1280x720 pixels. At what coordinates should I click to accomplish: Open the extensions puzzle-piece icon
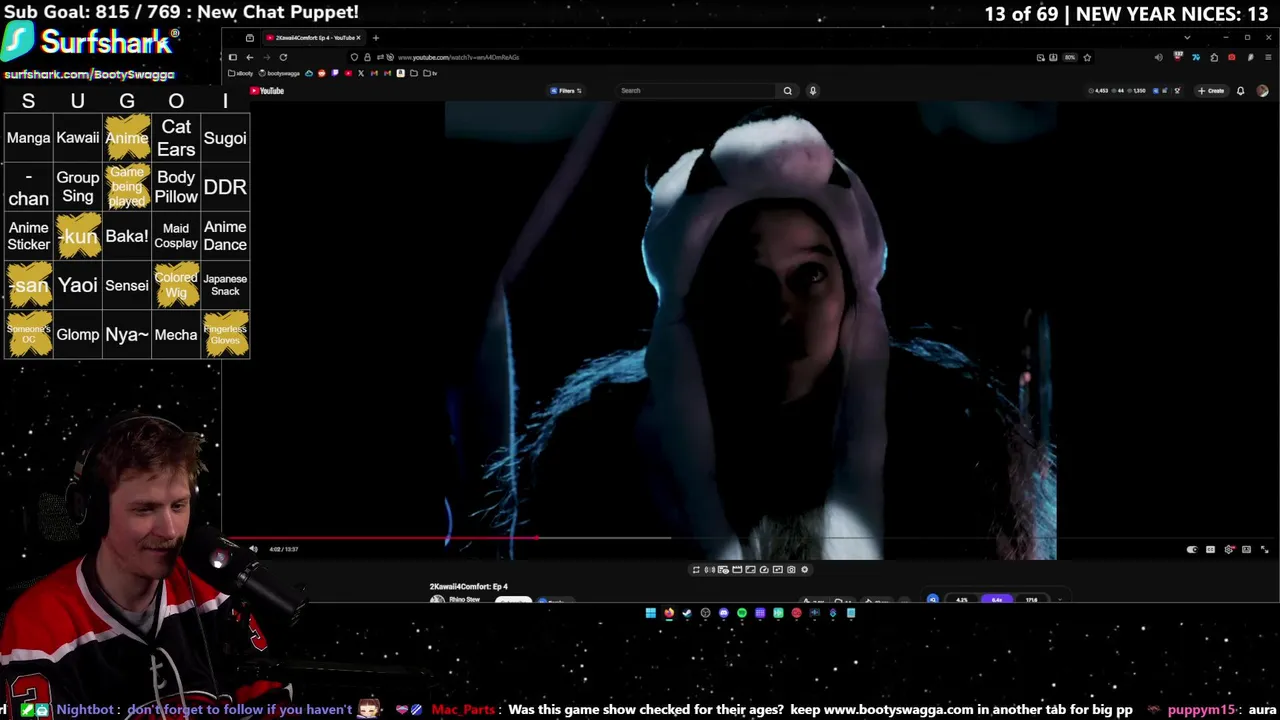click(1214, 57)
